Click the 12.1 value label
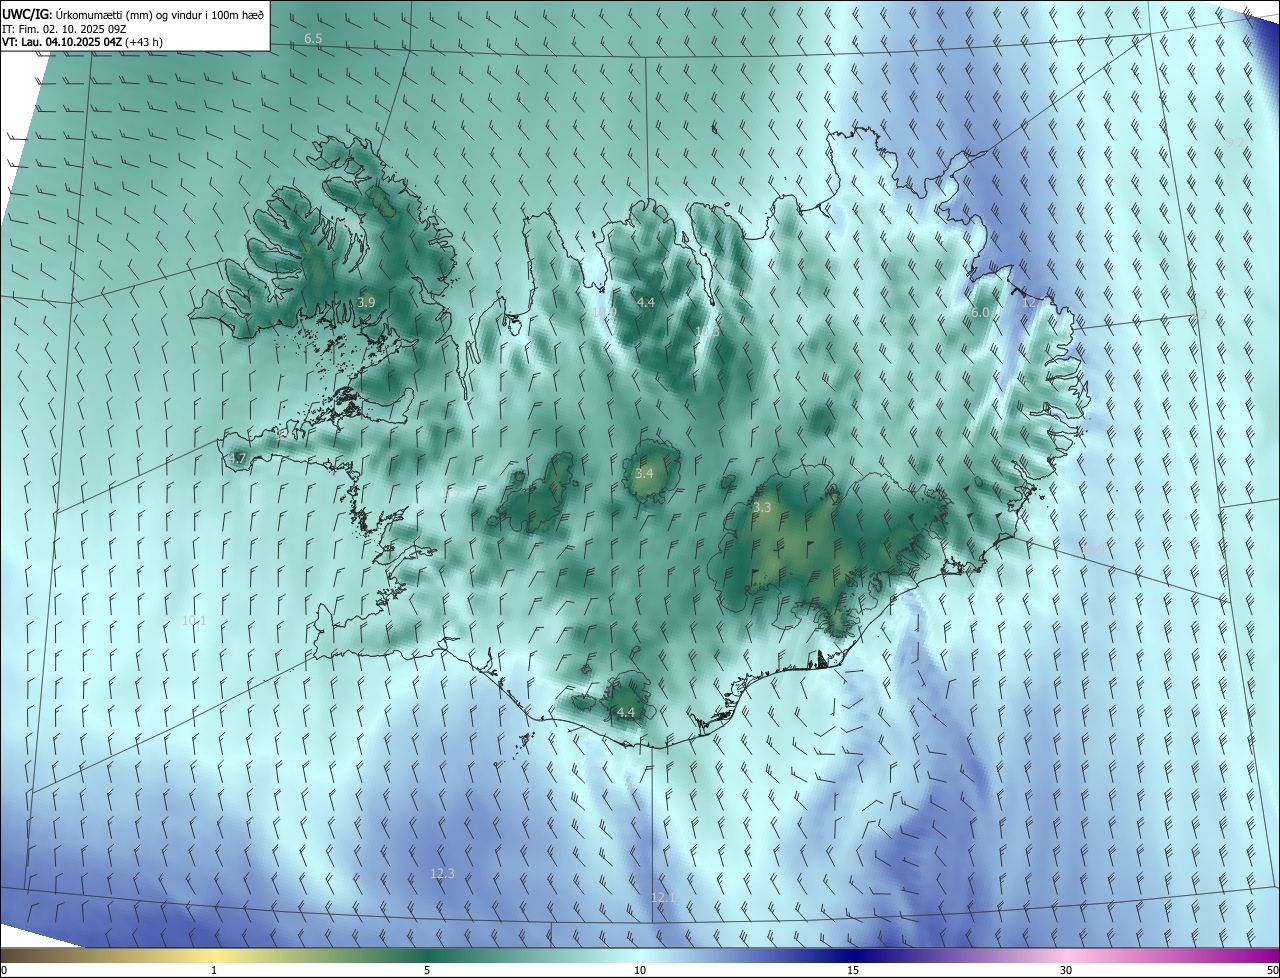 664,897
